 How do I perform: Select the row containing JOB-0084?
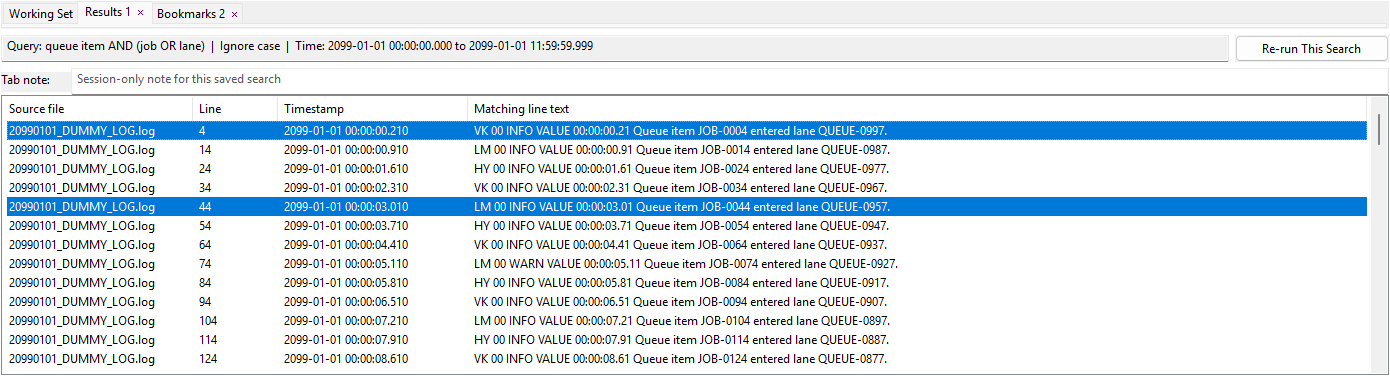click(686, 283)
